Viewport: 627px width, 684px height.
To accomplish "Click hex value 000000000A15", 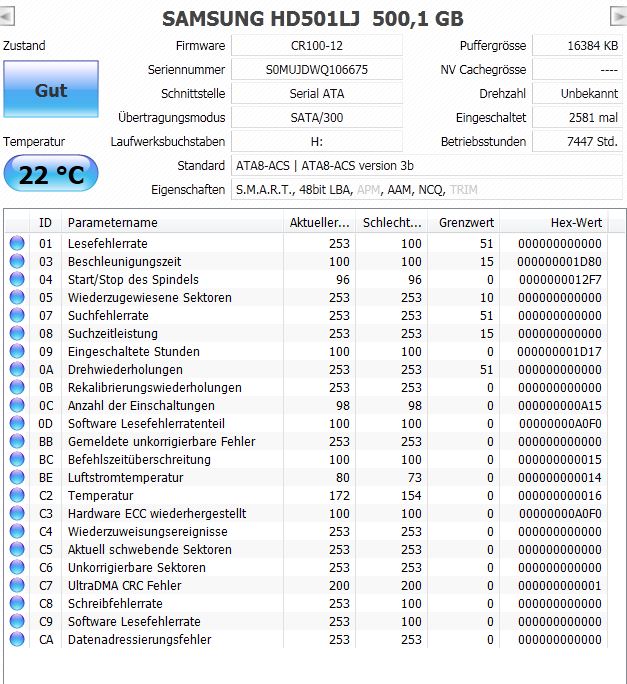I will [560, 406].
